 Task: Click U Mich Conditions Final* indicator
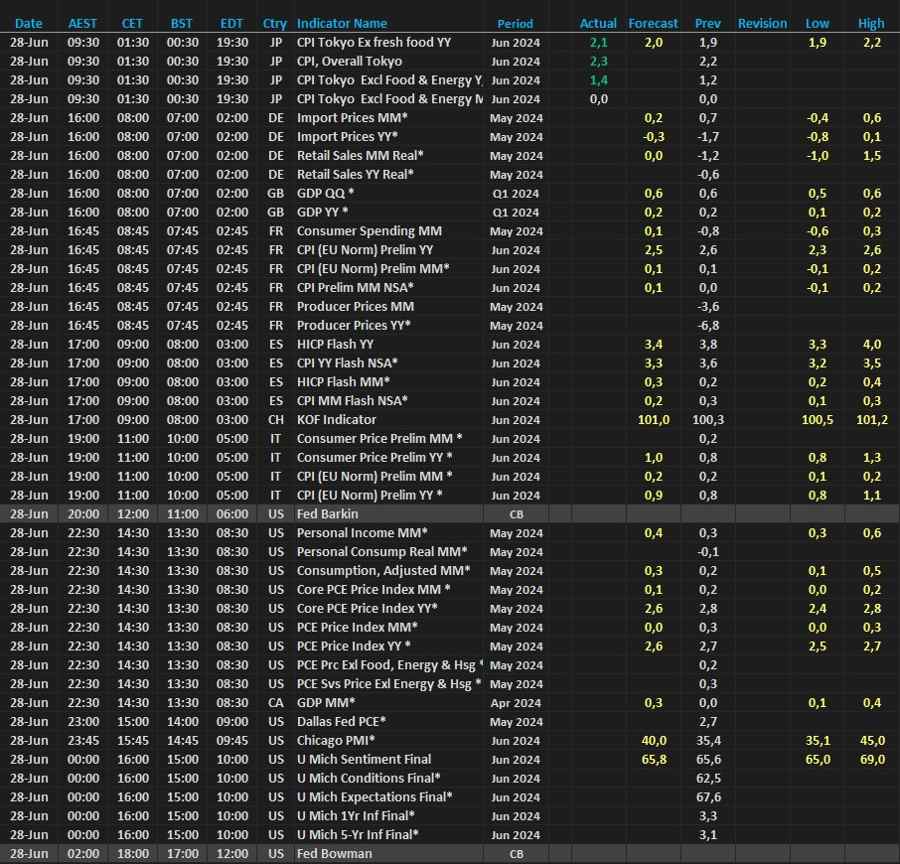tap(368, 778)
